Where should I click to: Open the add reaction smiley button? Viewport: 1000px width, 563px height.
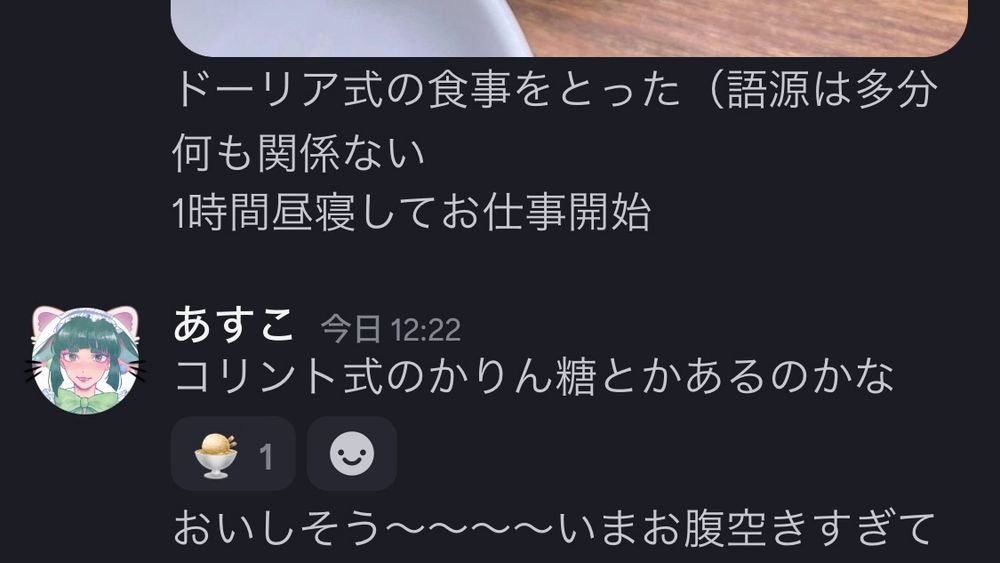[352, 454]
